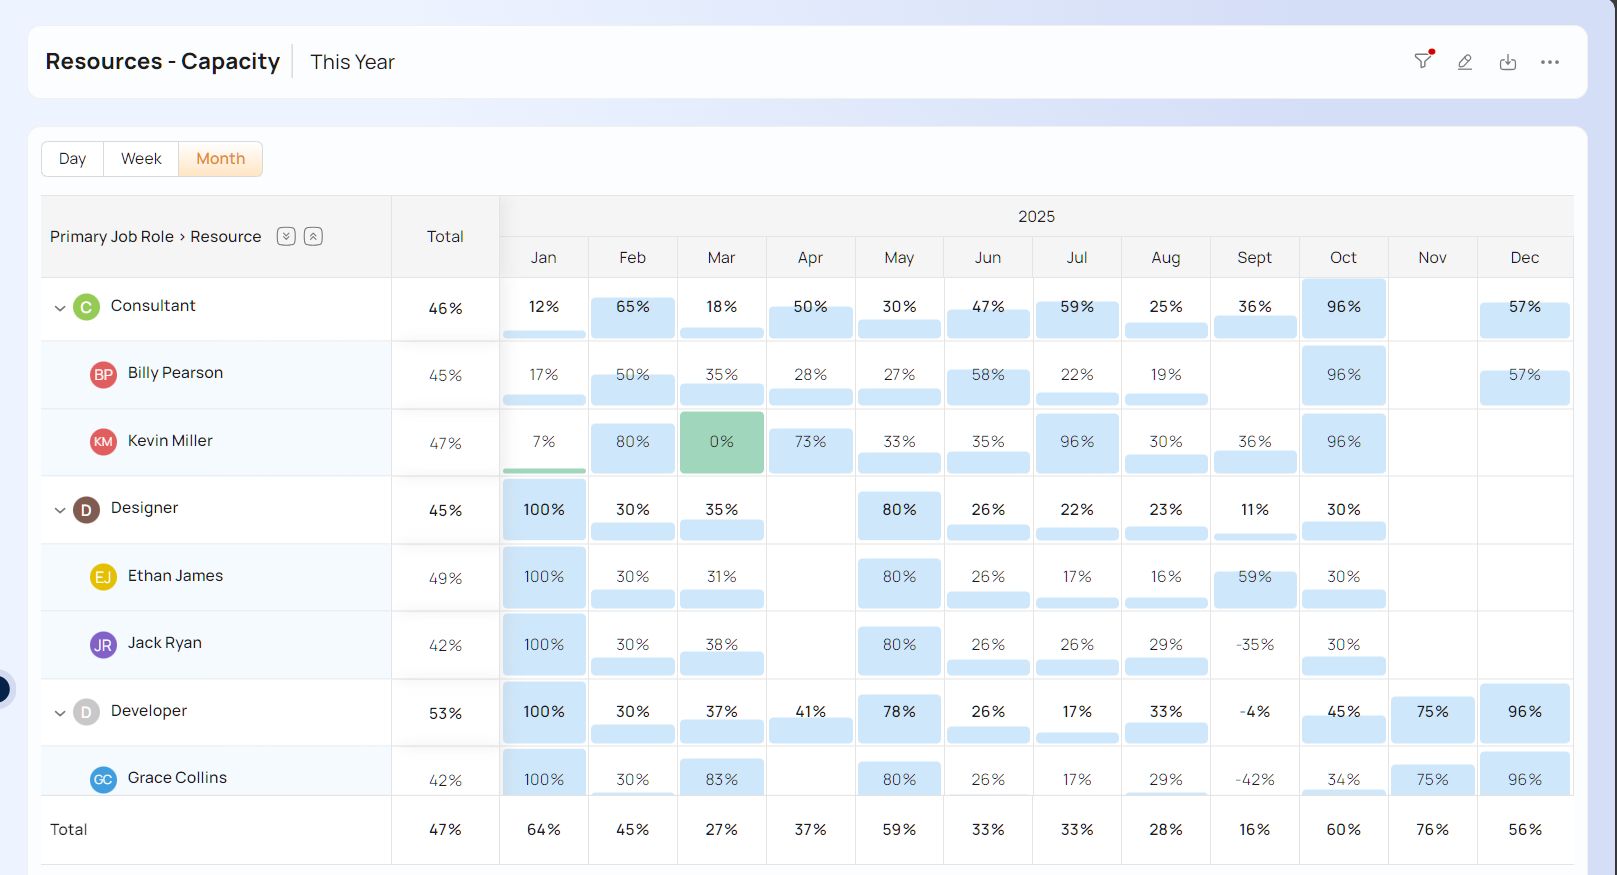
Task: Click Billy Pearson's BP avatar
Action: [x=103, y=375]
